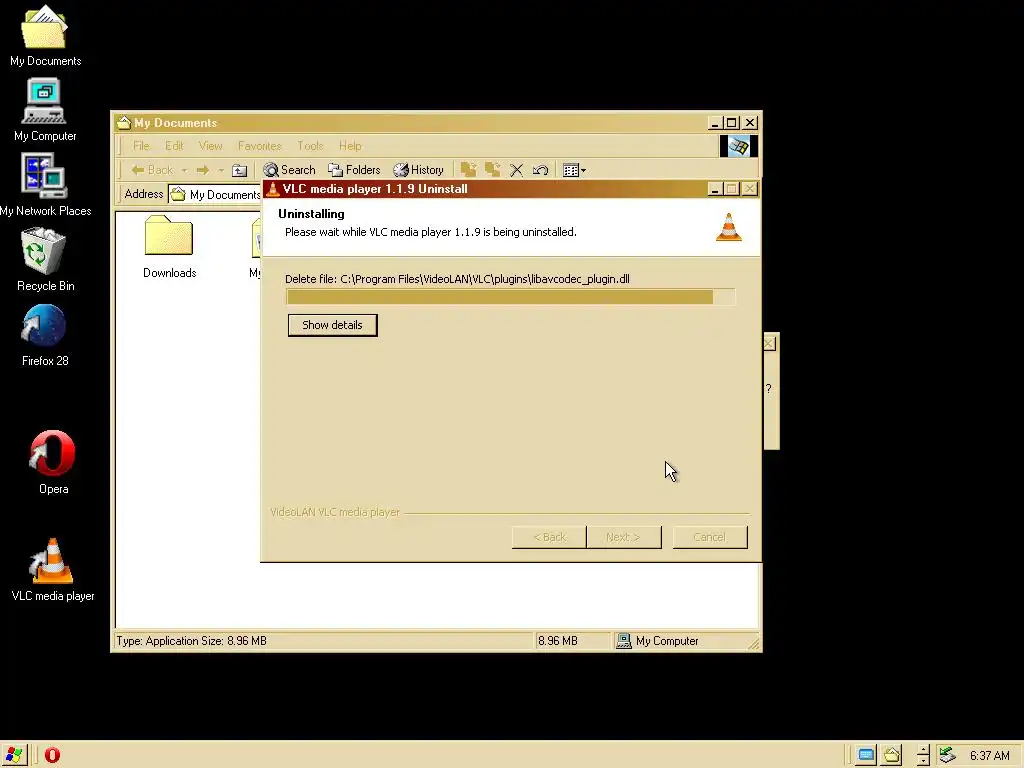The width and height of the screenshot is (1024, 768).
Task: Click the Next button in VLC uninstaller
Action: click(624, 537)
